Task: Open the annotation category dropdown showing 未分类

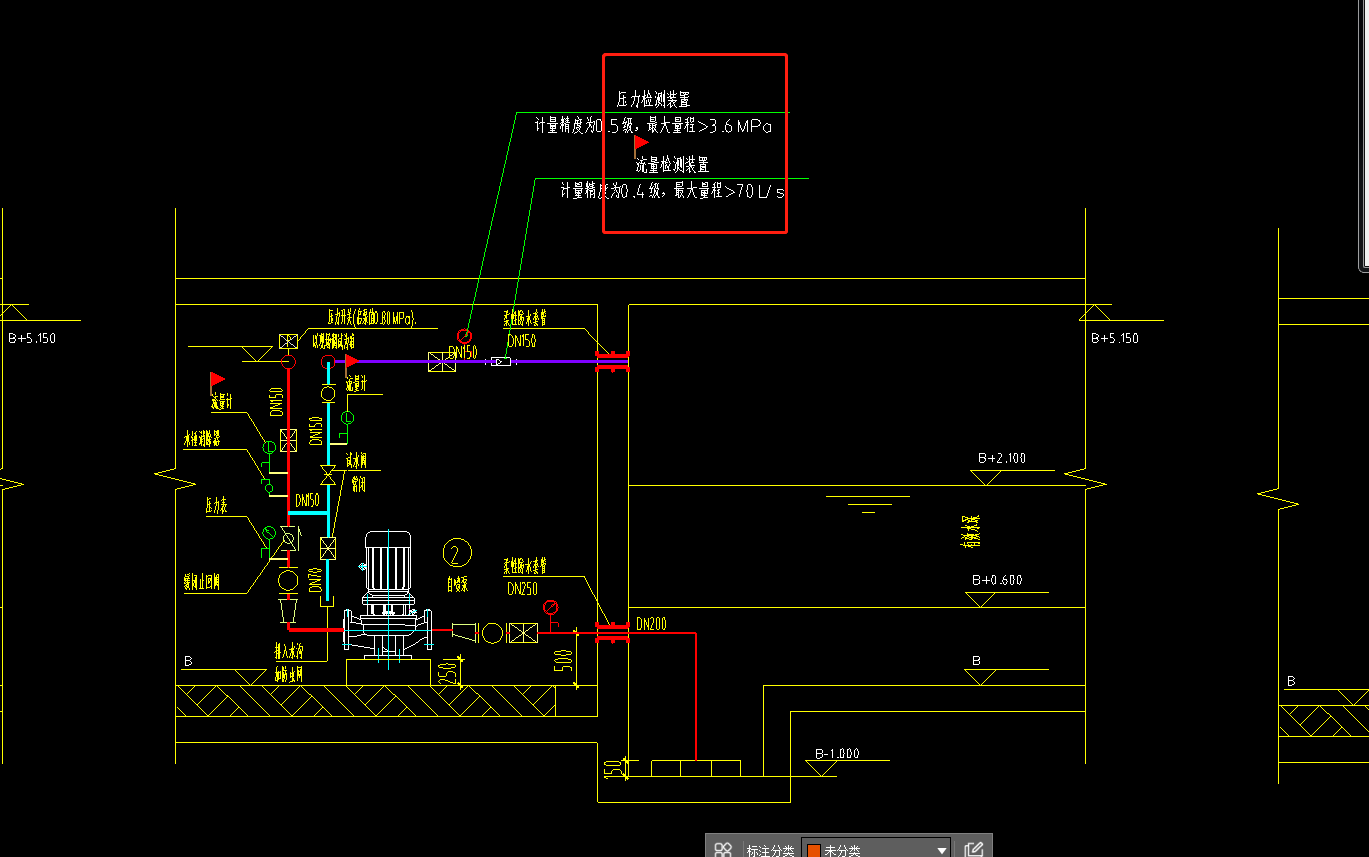Action: pyautogui.click(x=876, y=850)
